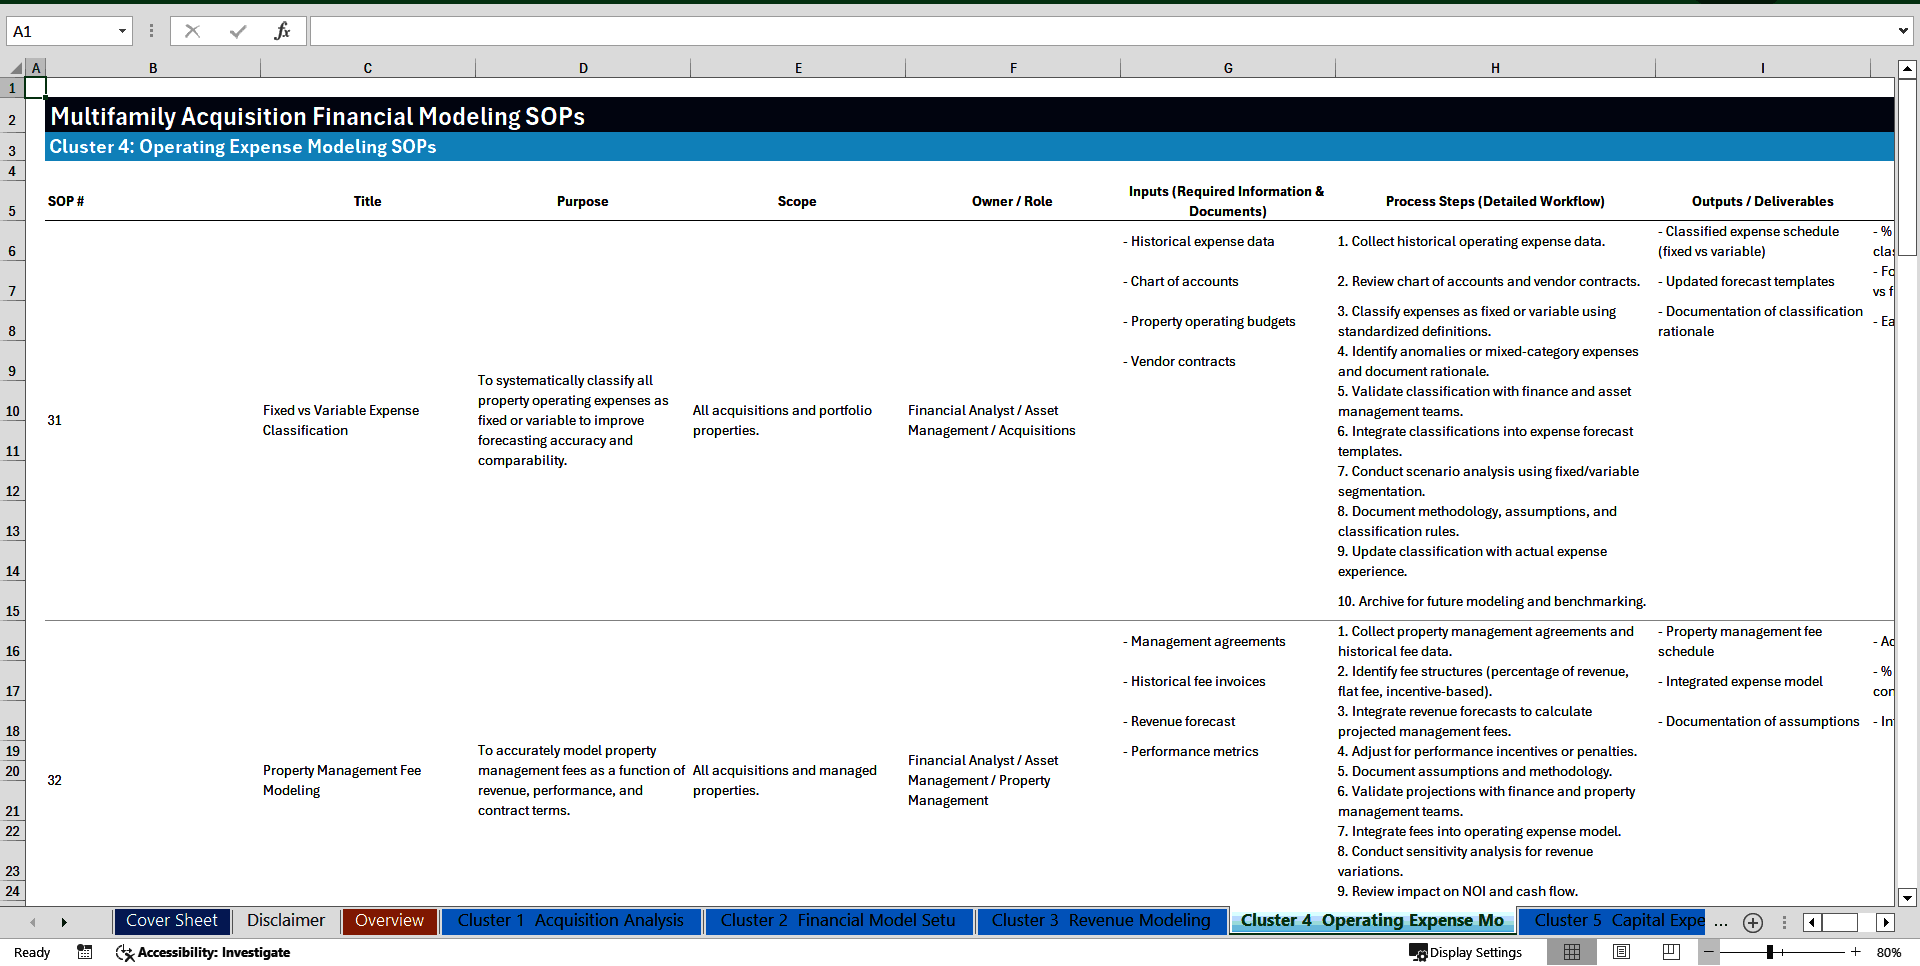Expand the formula bar with its chevron
The width and height of the screenshot is (1920, 966).
click(1905, 30)
